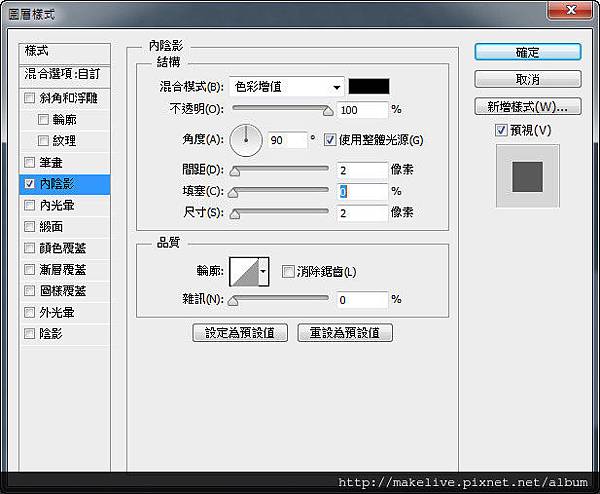Image resolution: width=600 pixels, height=494 pixels.
Task: Check the 內光暈 style checkbox
Action: click(x=29, y=205)
